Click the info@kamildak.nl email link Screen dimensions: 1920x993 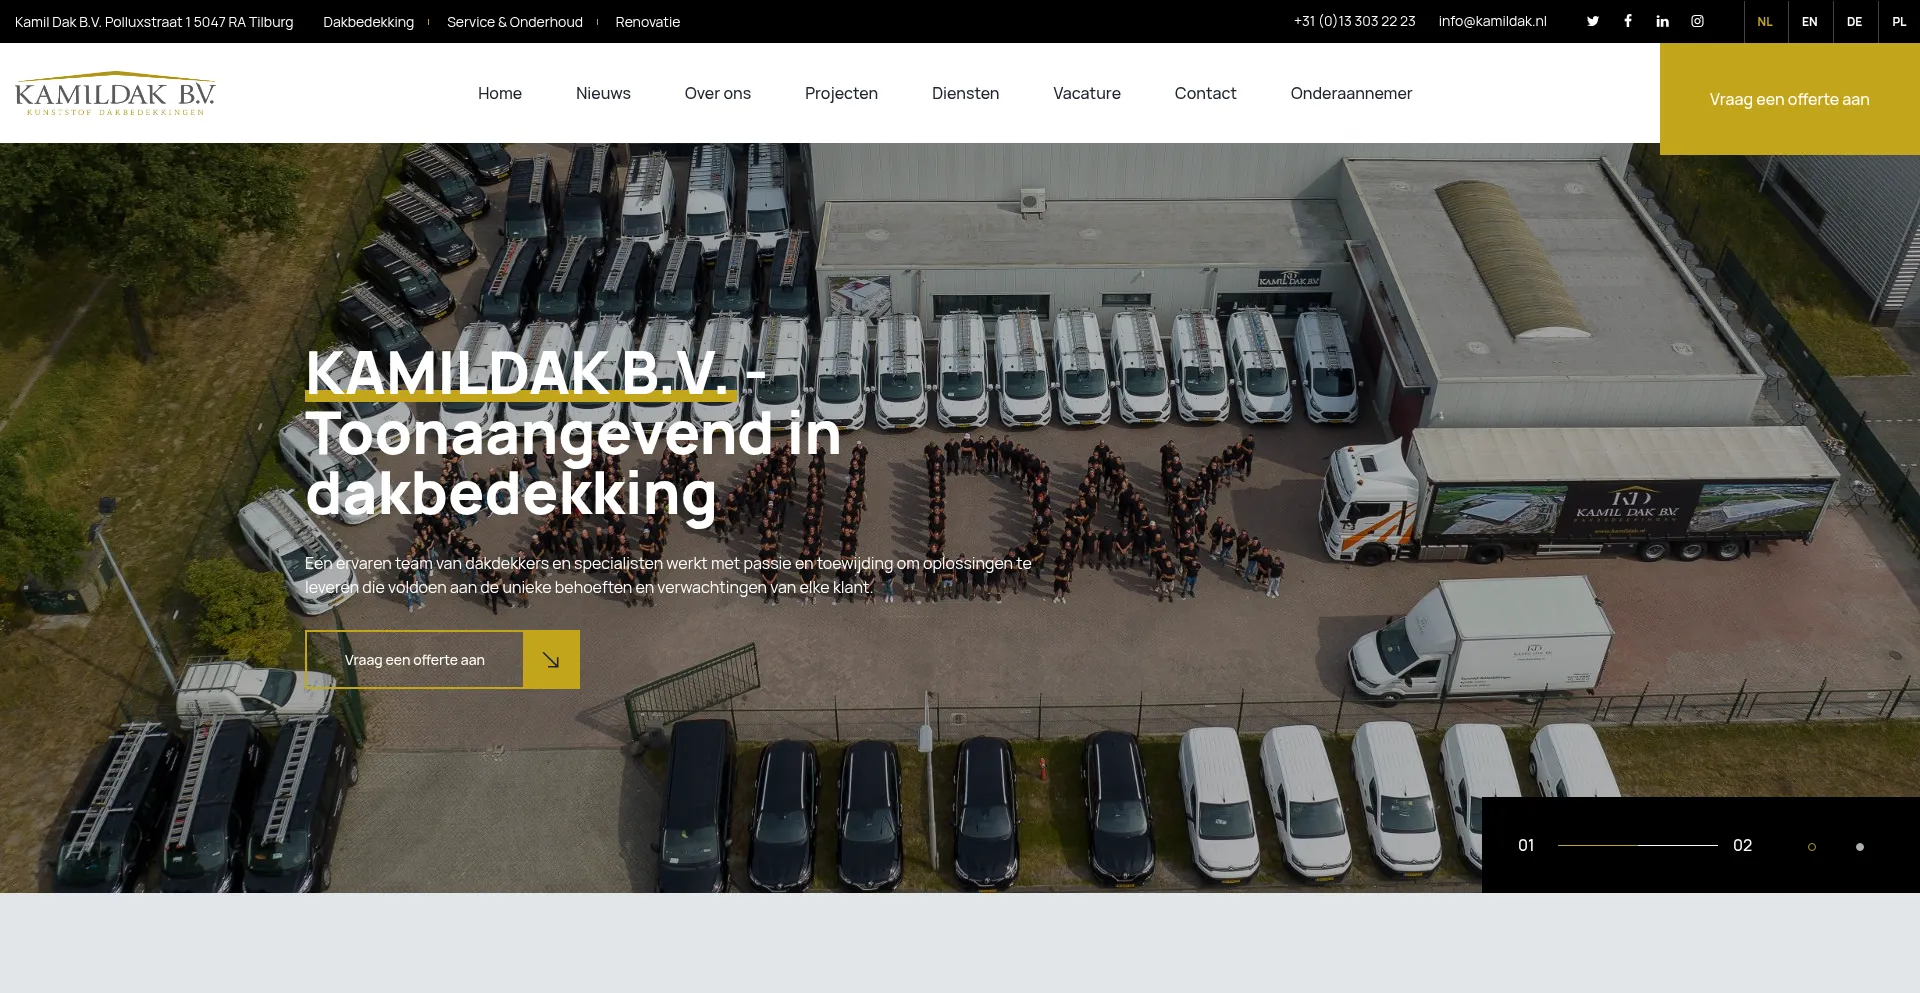(1492, 21)
